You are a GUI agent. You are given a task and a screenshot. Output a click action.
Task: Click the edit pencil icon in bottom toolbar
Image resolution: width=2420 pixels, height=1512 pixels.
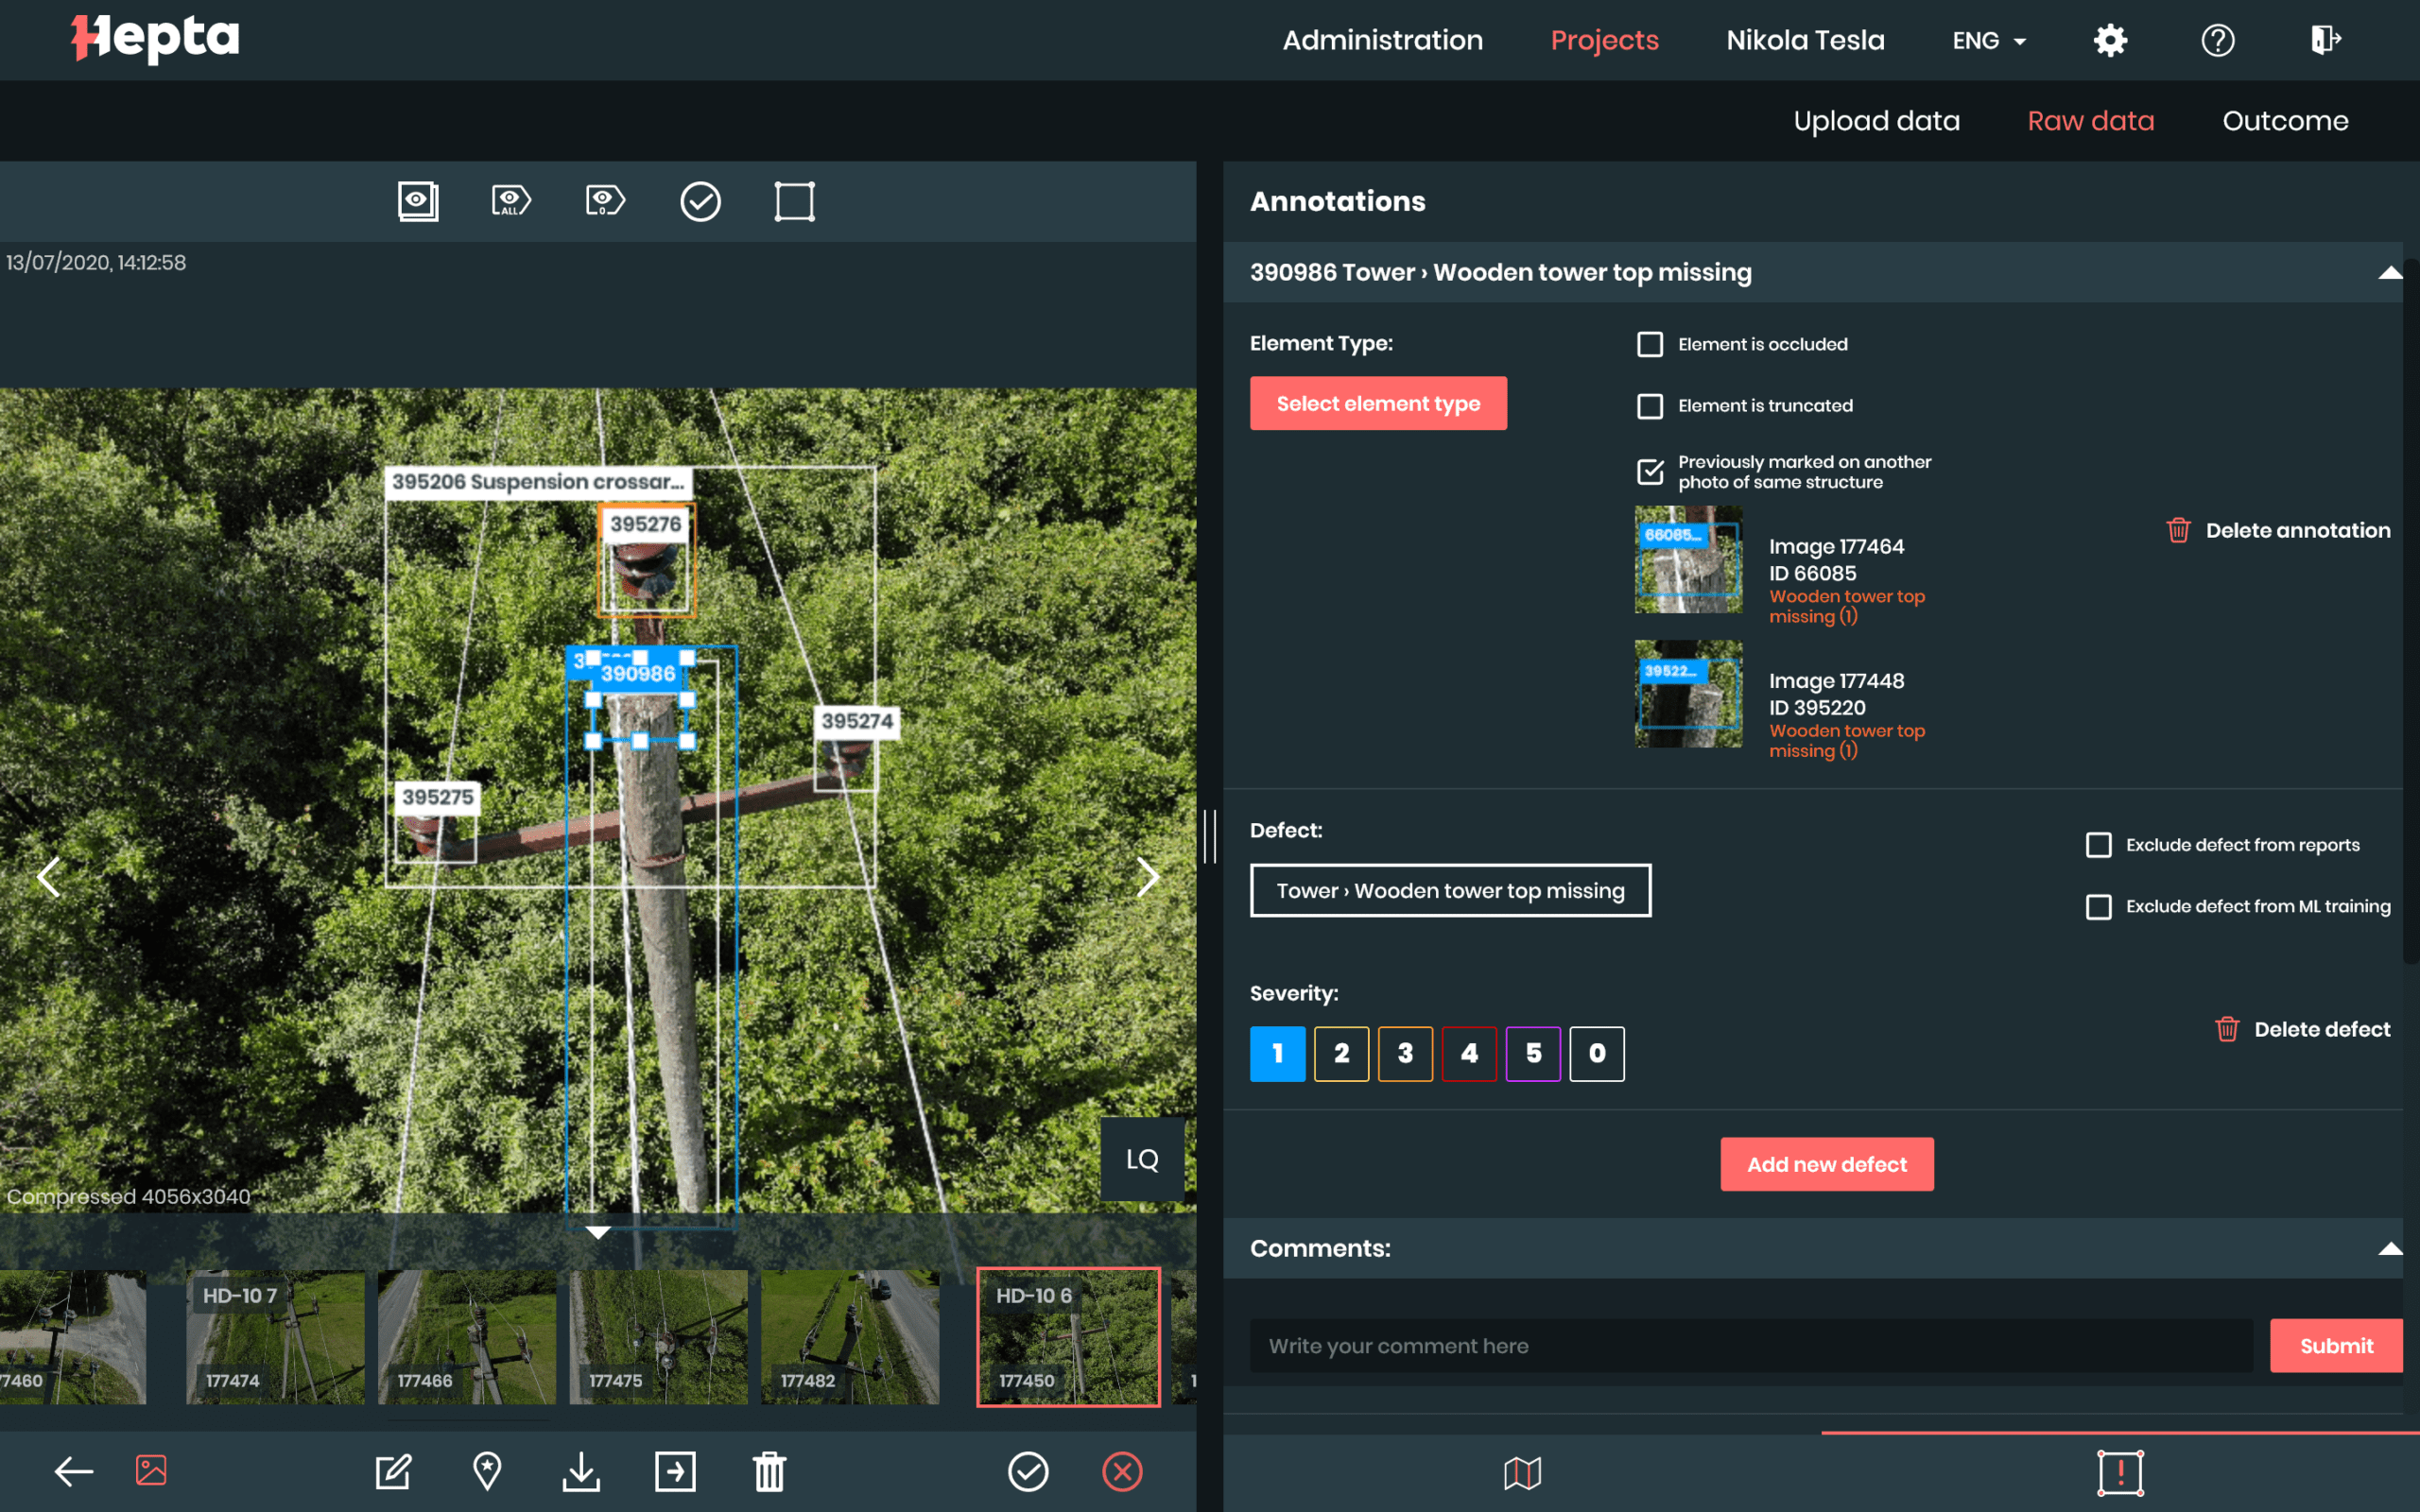[x=393, y=1471]
